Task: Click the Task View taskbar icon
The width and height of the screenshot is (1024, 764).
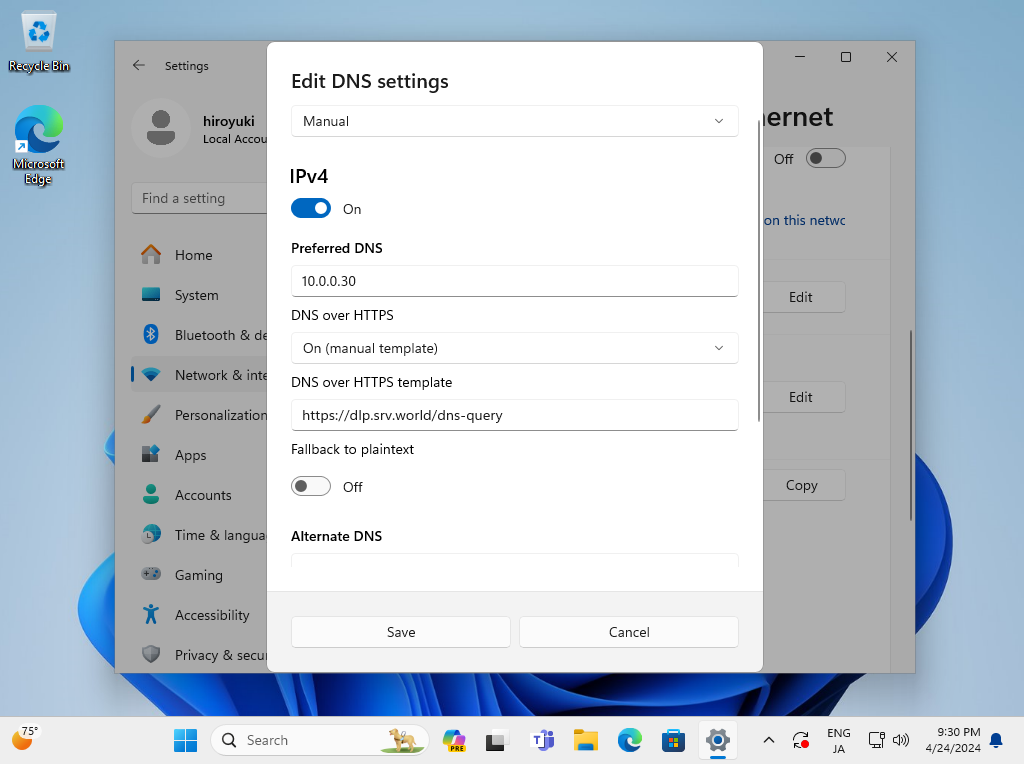Action: (497, 740)
